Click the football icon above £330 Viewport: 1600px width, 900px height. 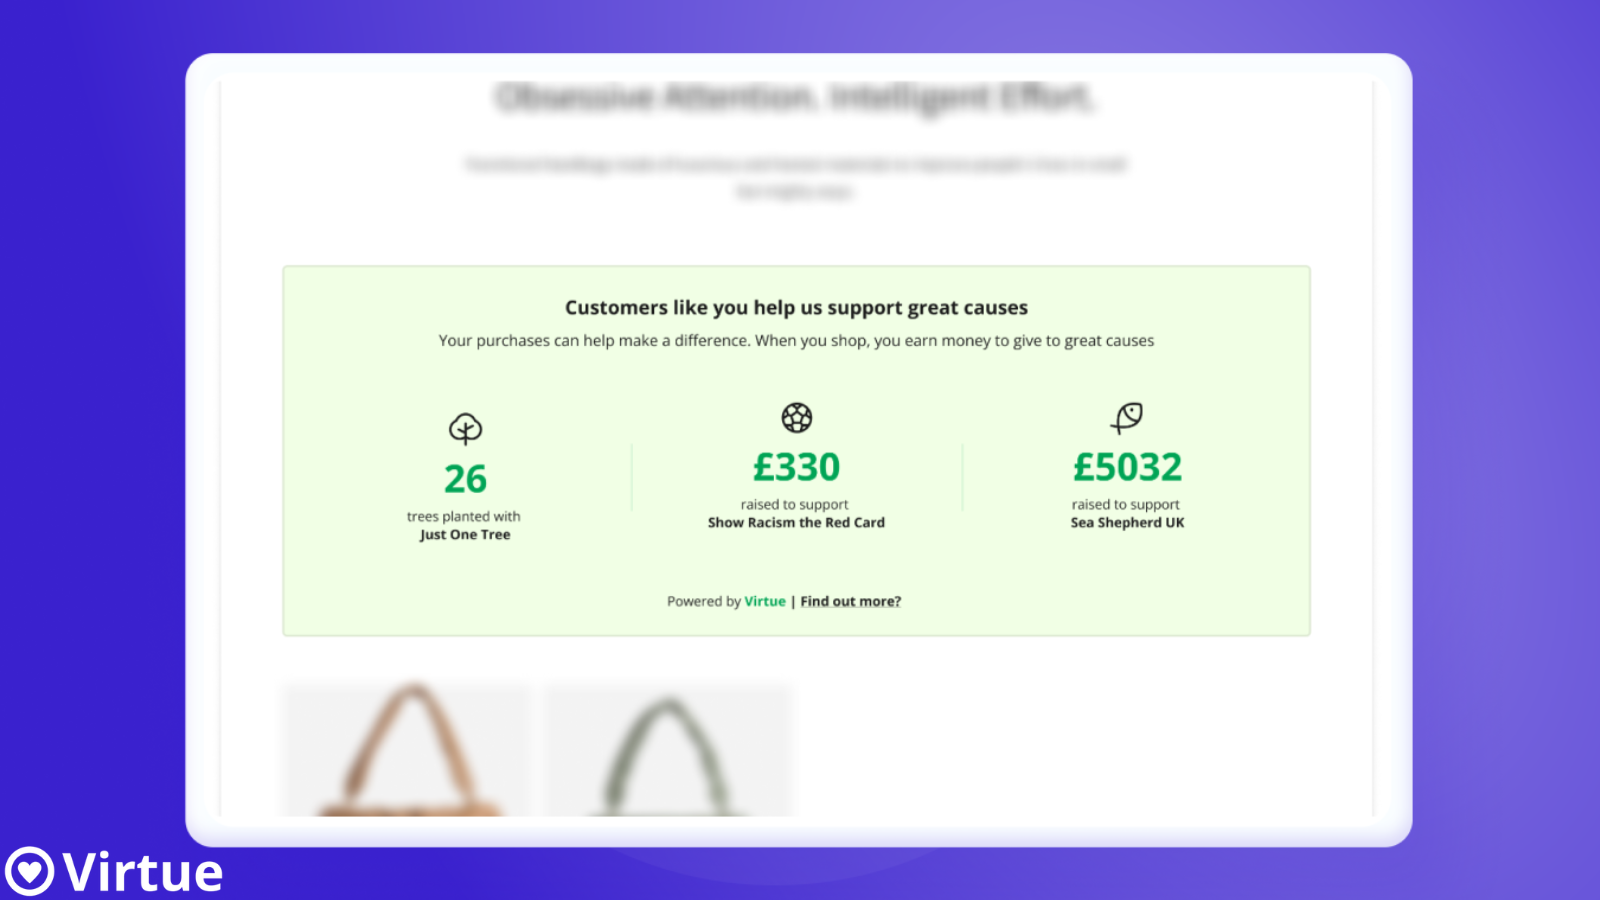797,417
